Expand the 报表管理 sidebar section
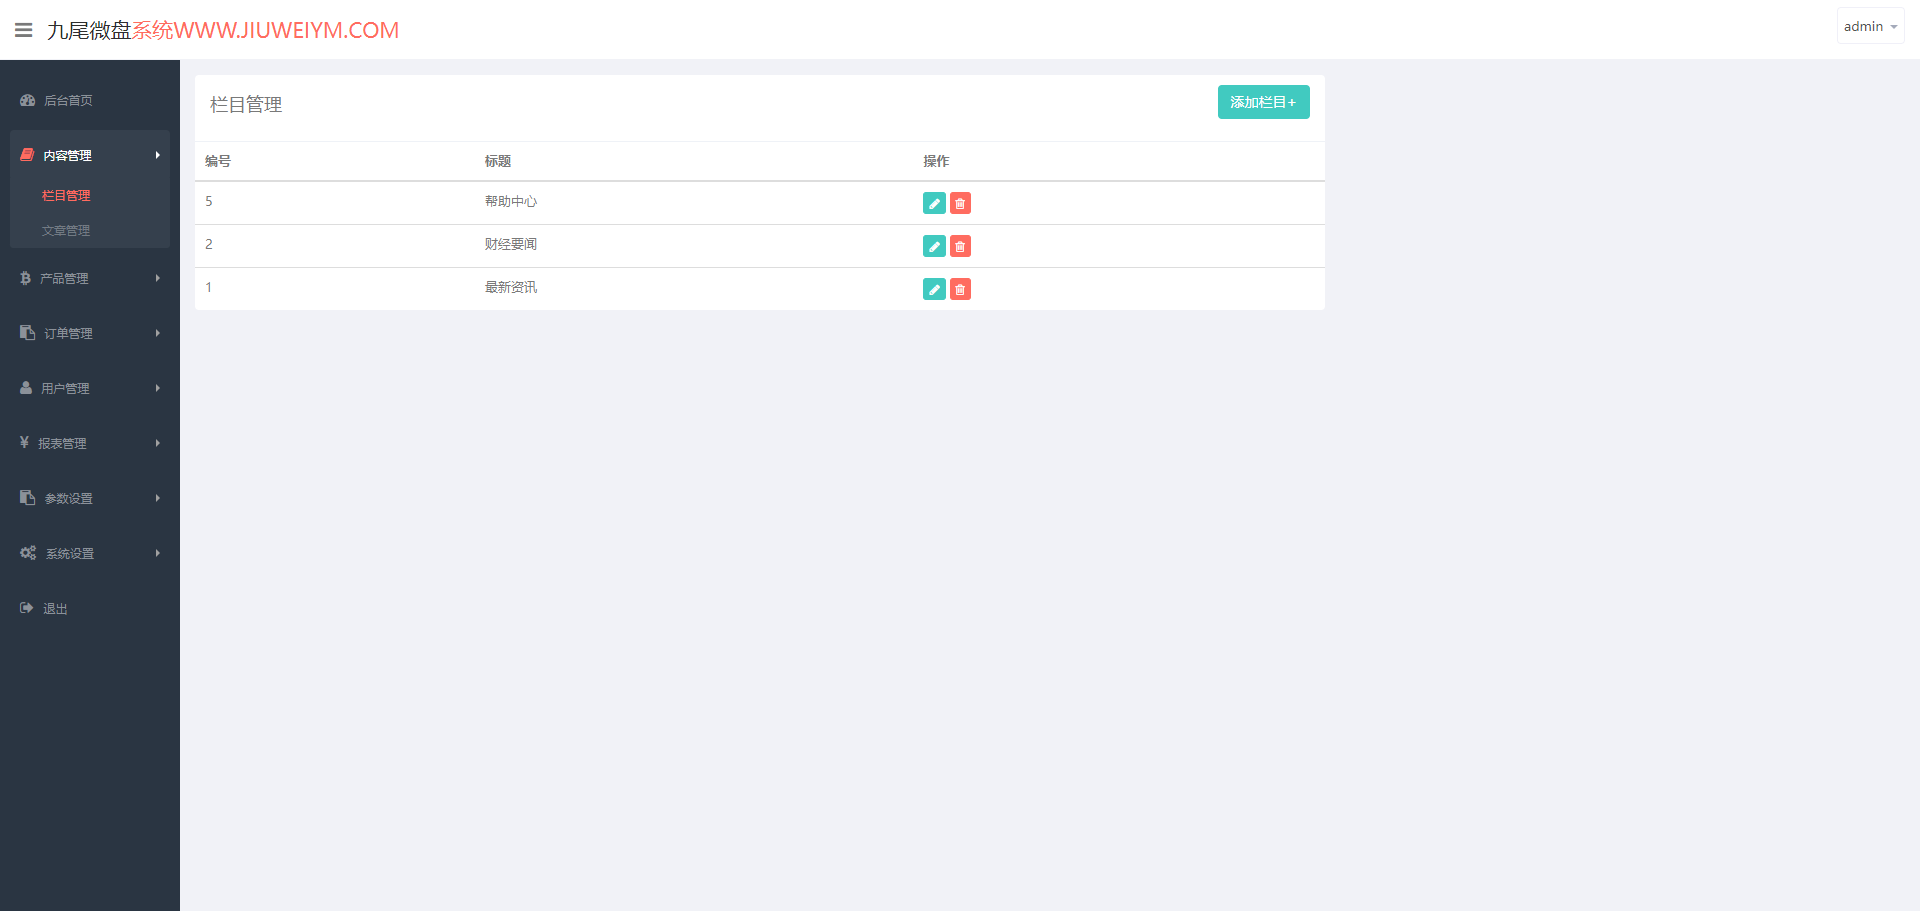The height and width of the screenshot is (911, 1920). [90, 443]
